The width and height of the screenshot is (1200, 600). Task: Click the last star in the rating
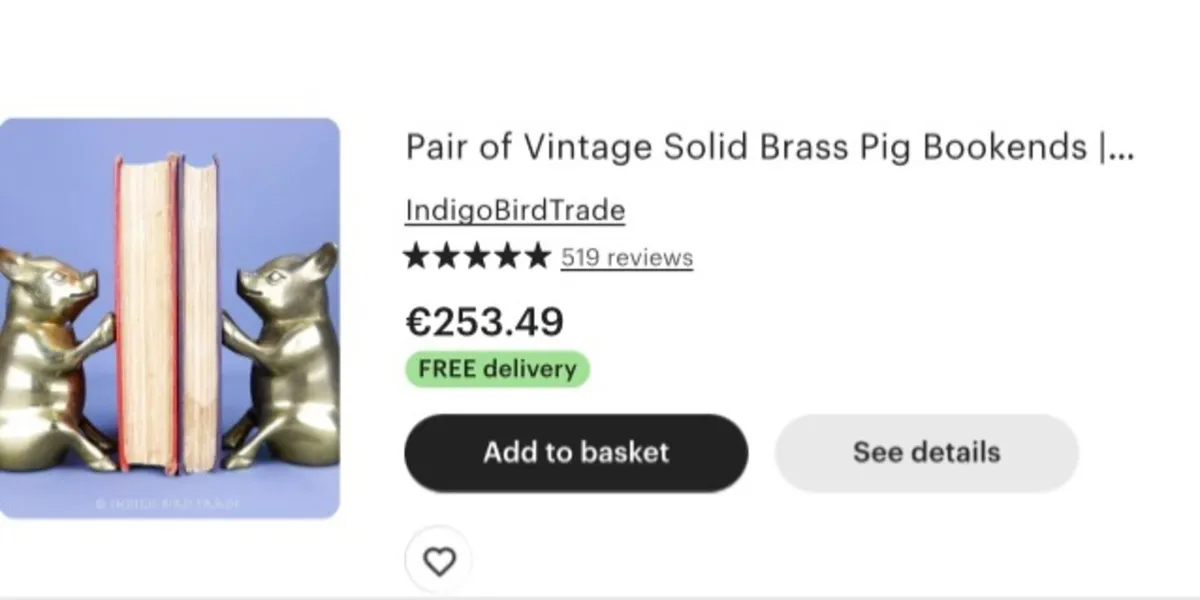pos(538,257)
